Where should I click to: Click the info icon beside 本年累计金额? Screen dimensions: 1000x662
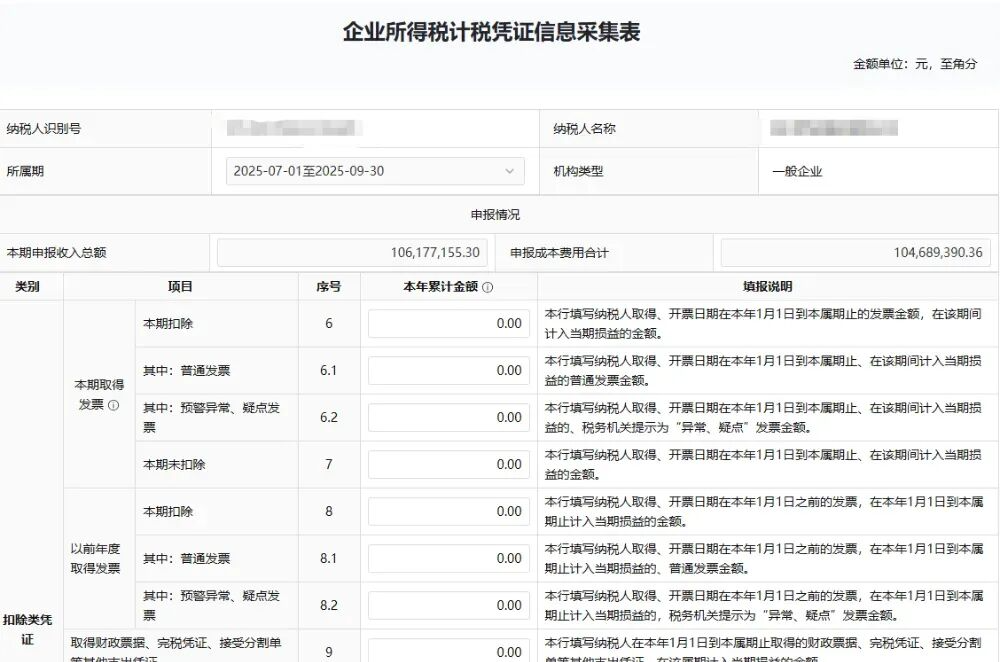488,287
